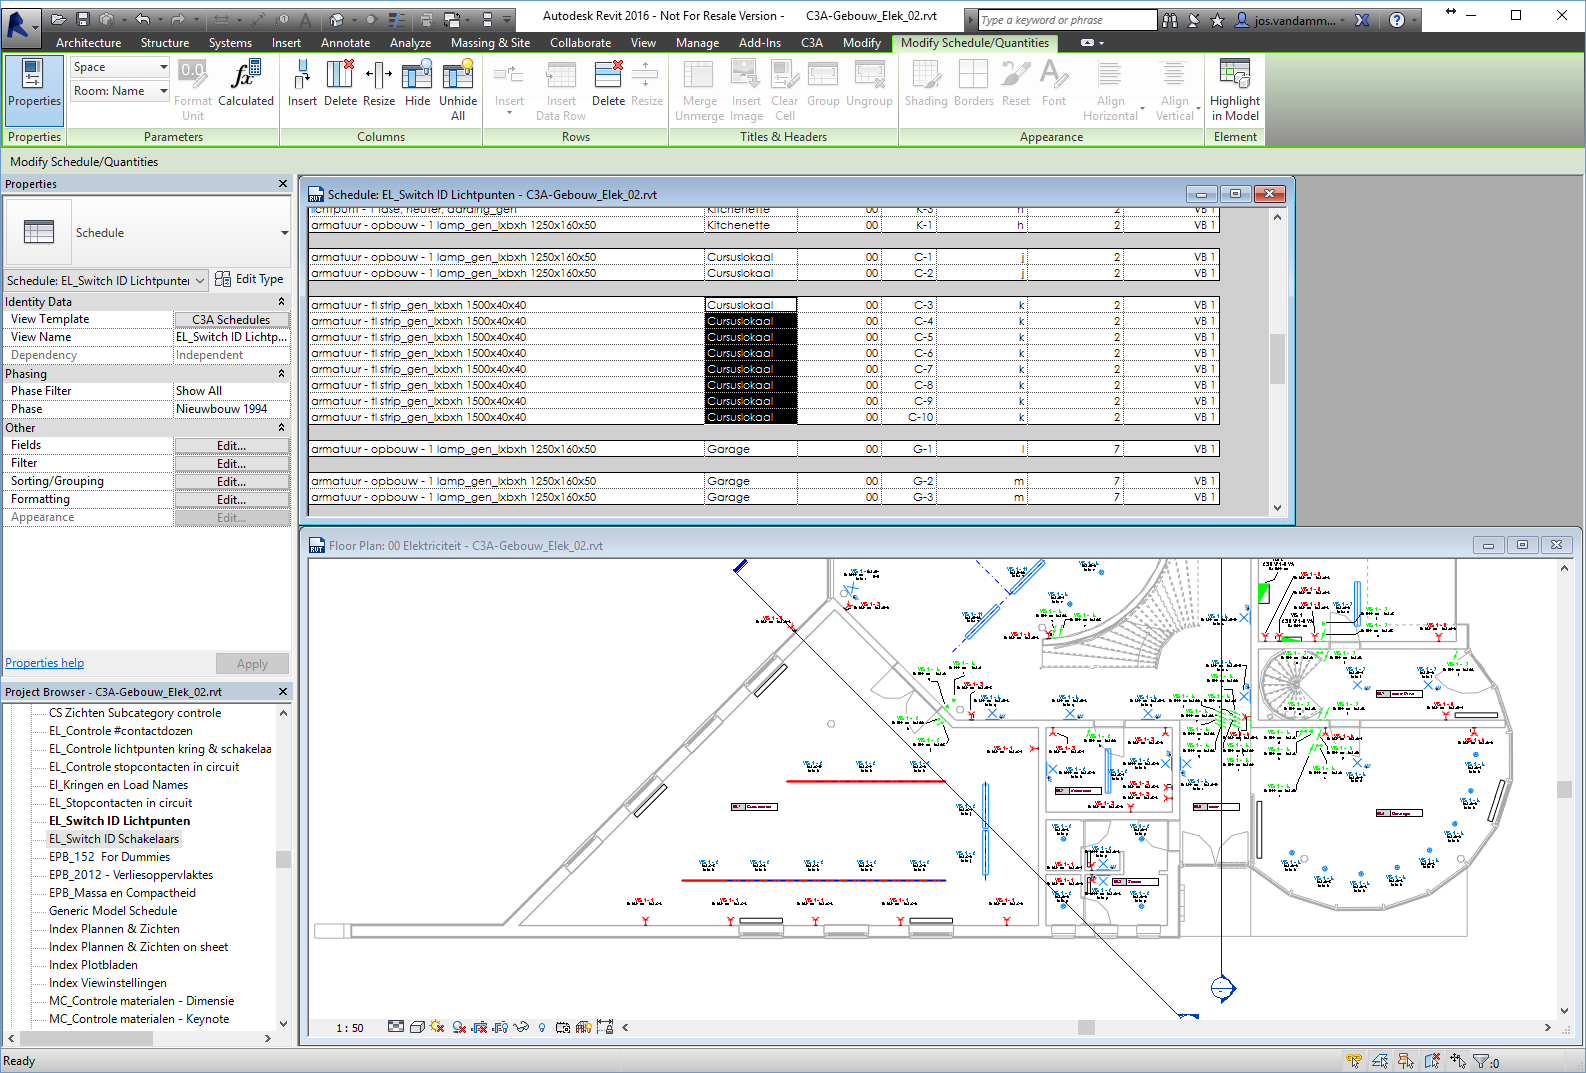This screenshot has height=1073, width=1586.
Task: Toggle Sun Path off icon in view control bar
Action: click(437, 1027)
